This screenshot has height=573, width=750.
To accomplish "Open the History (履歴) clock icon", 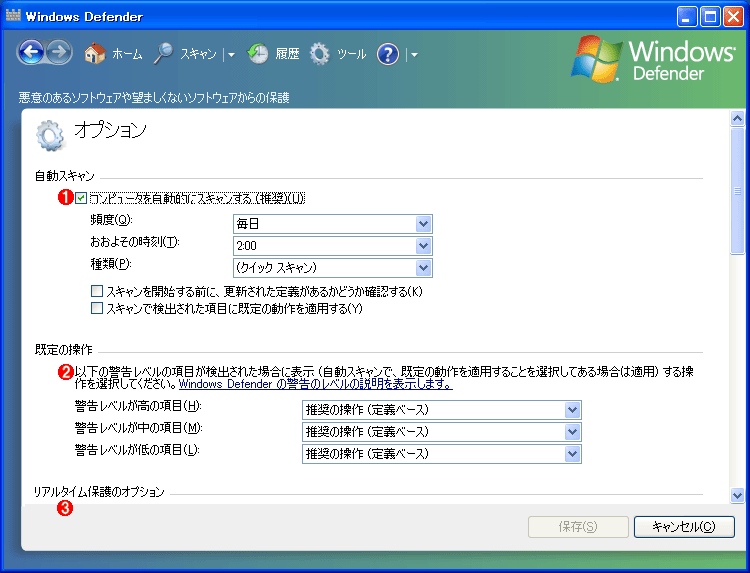I will 258,54.
